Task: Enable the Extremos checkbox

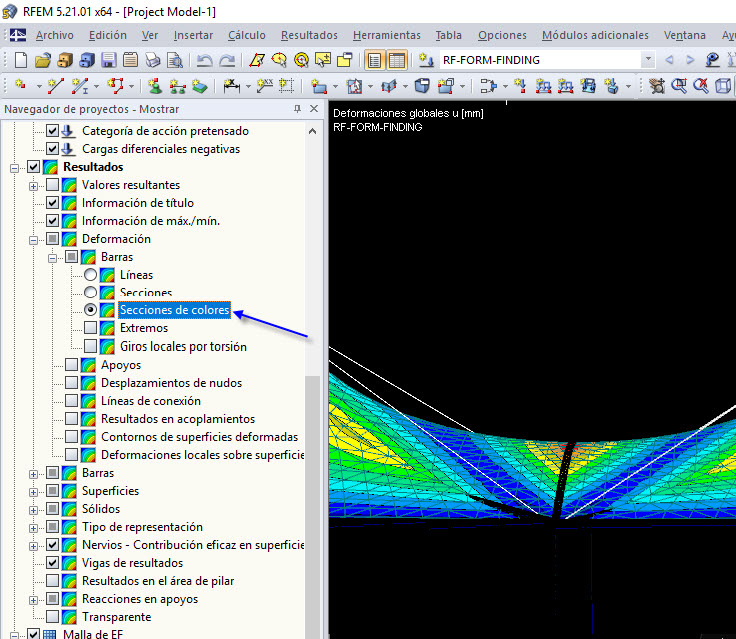Action: (x=91, y=328)
